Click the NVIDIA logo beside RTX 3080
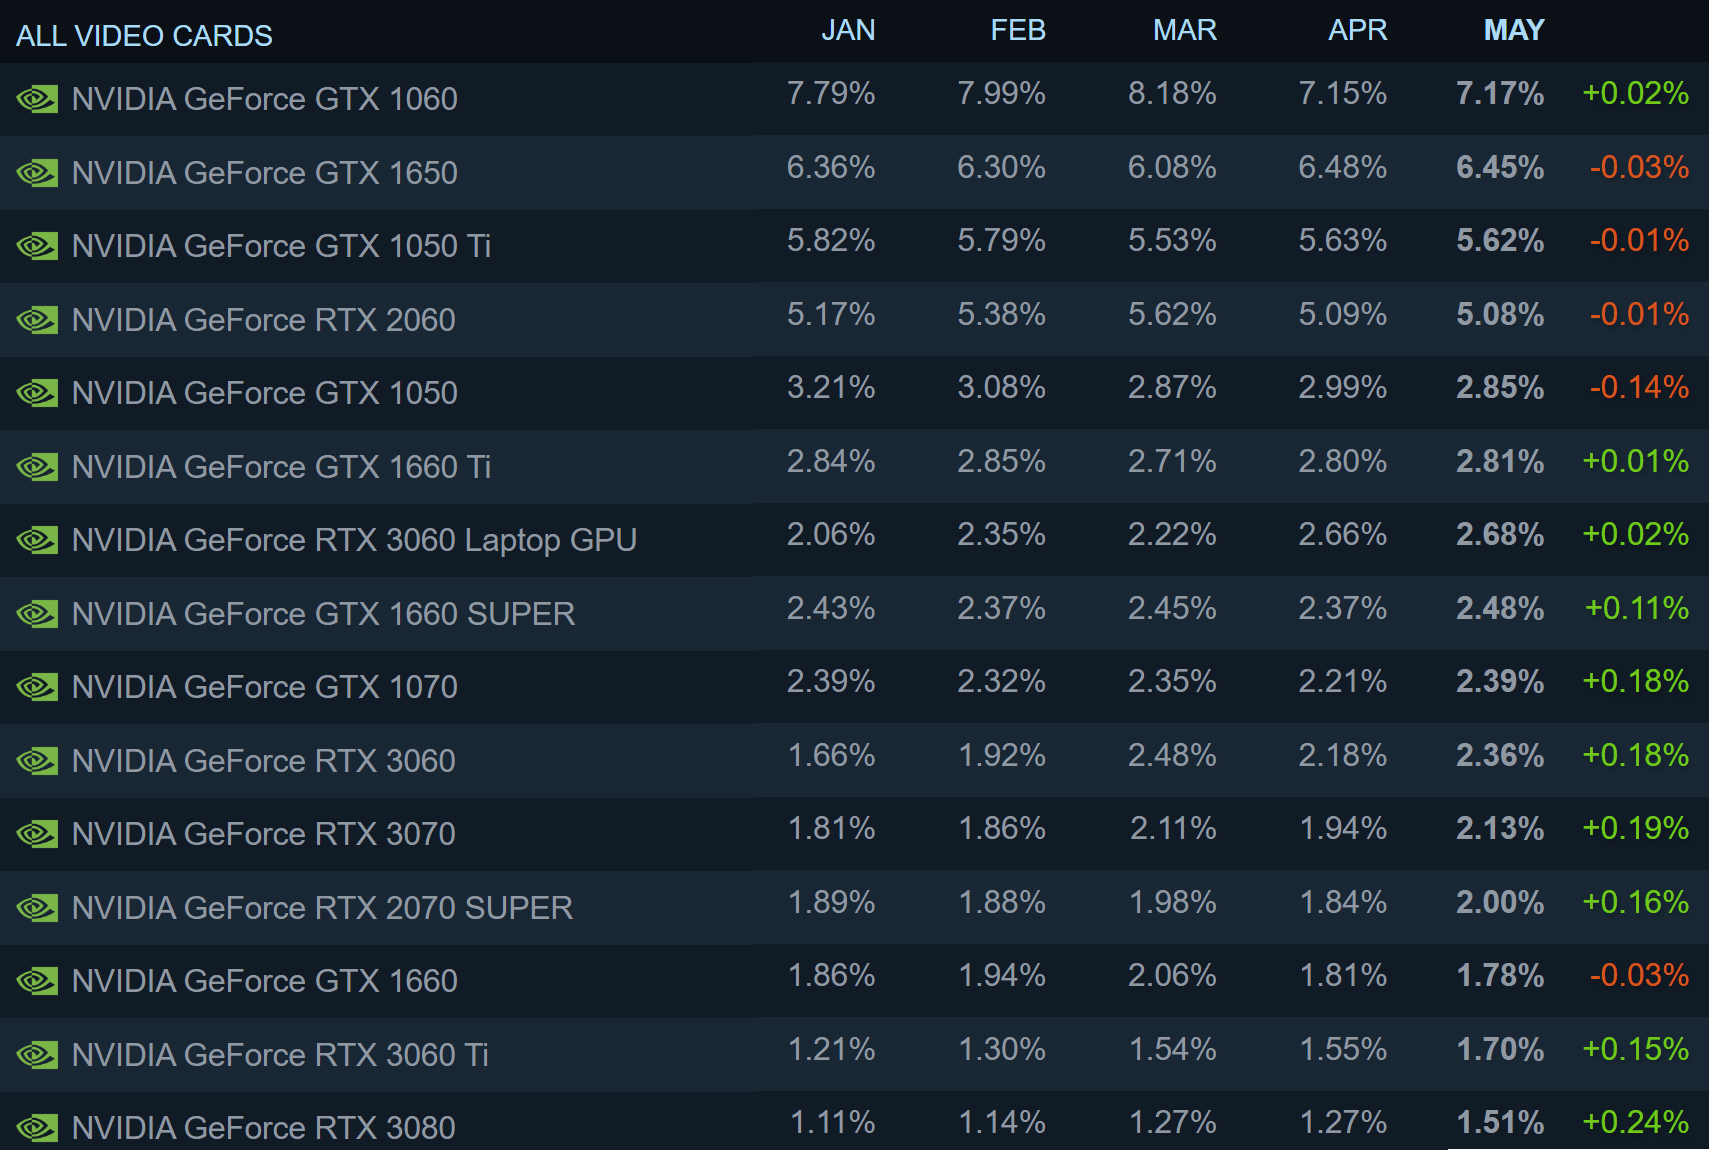This screenshot has width=1709, height=1150. 37,1128
